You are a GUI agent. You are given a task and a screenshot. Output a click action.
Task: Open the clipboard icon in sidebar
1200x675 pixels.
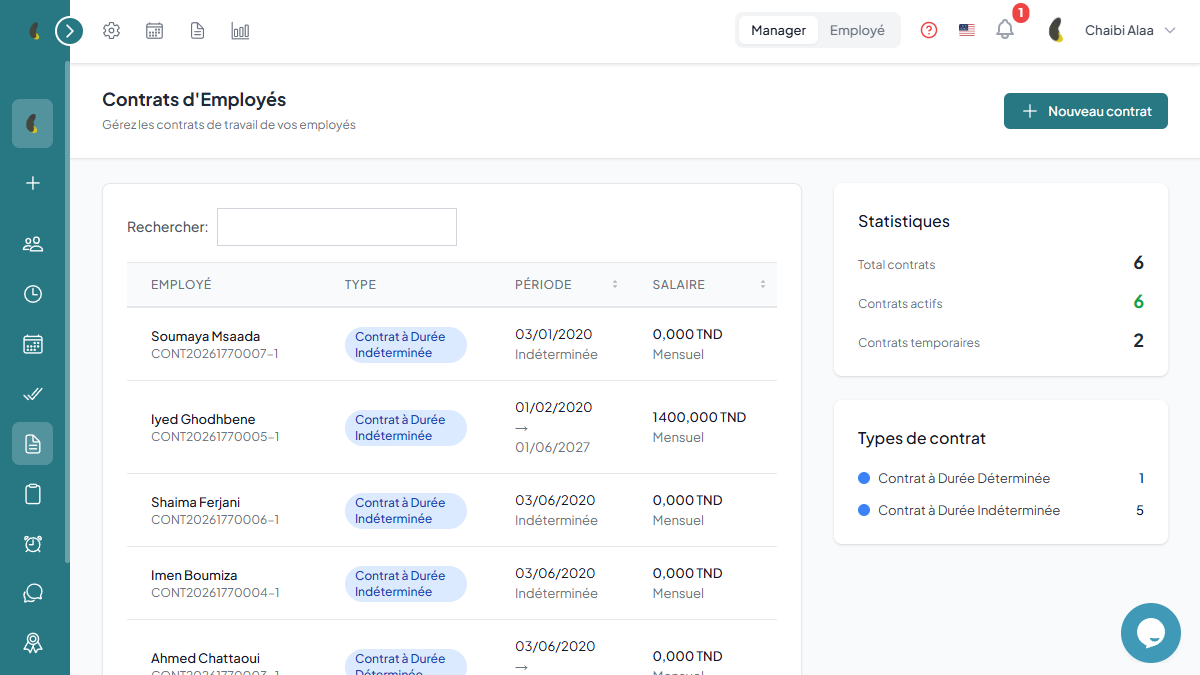point(33,494)
